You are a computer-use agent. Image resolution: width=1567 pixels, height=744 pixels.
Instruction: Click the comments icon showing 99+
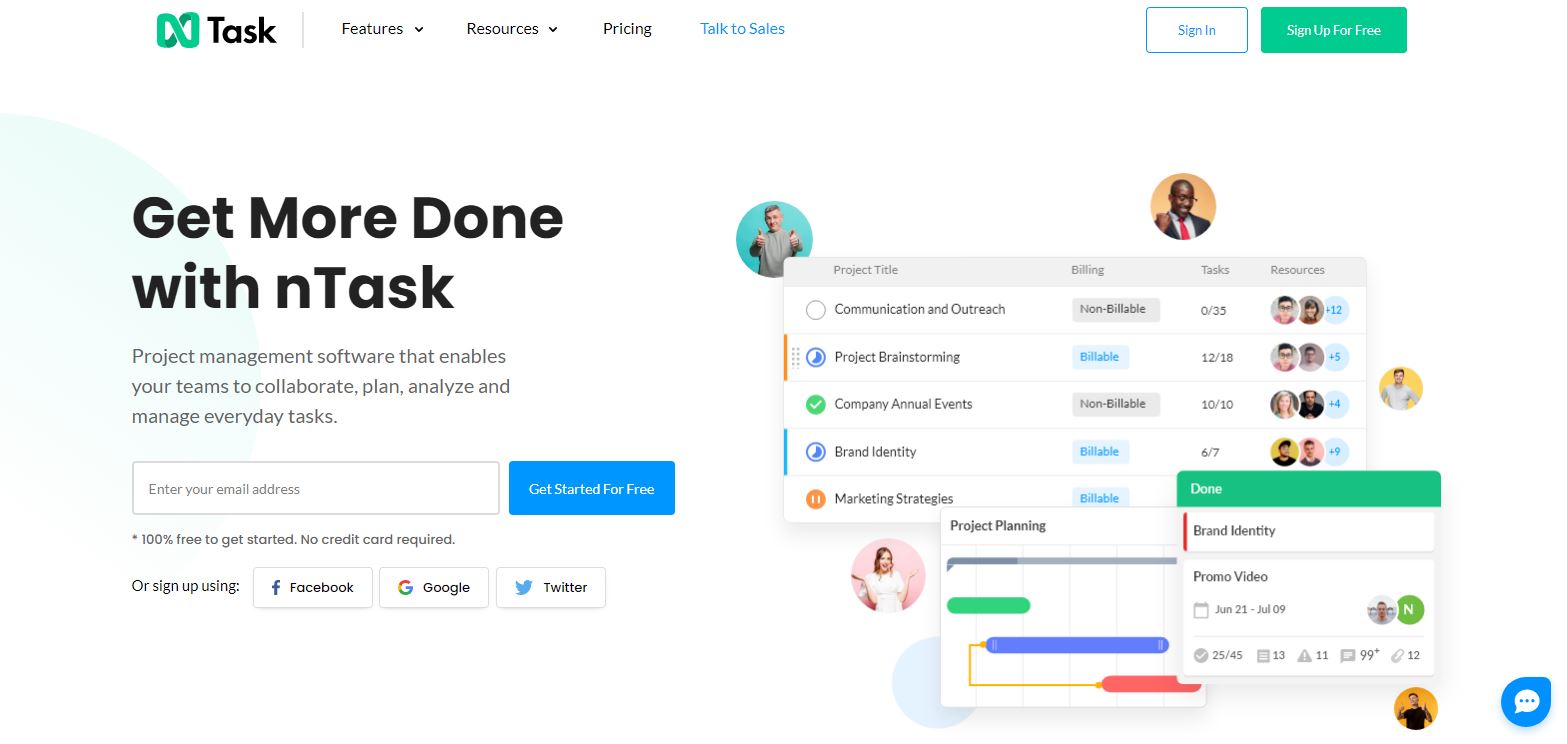tap(1347, 656)
